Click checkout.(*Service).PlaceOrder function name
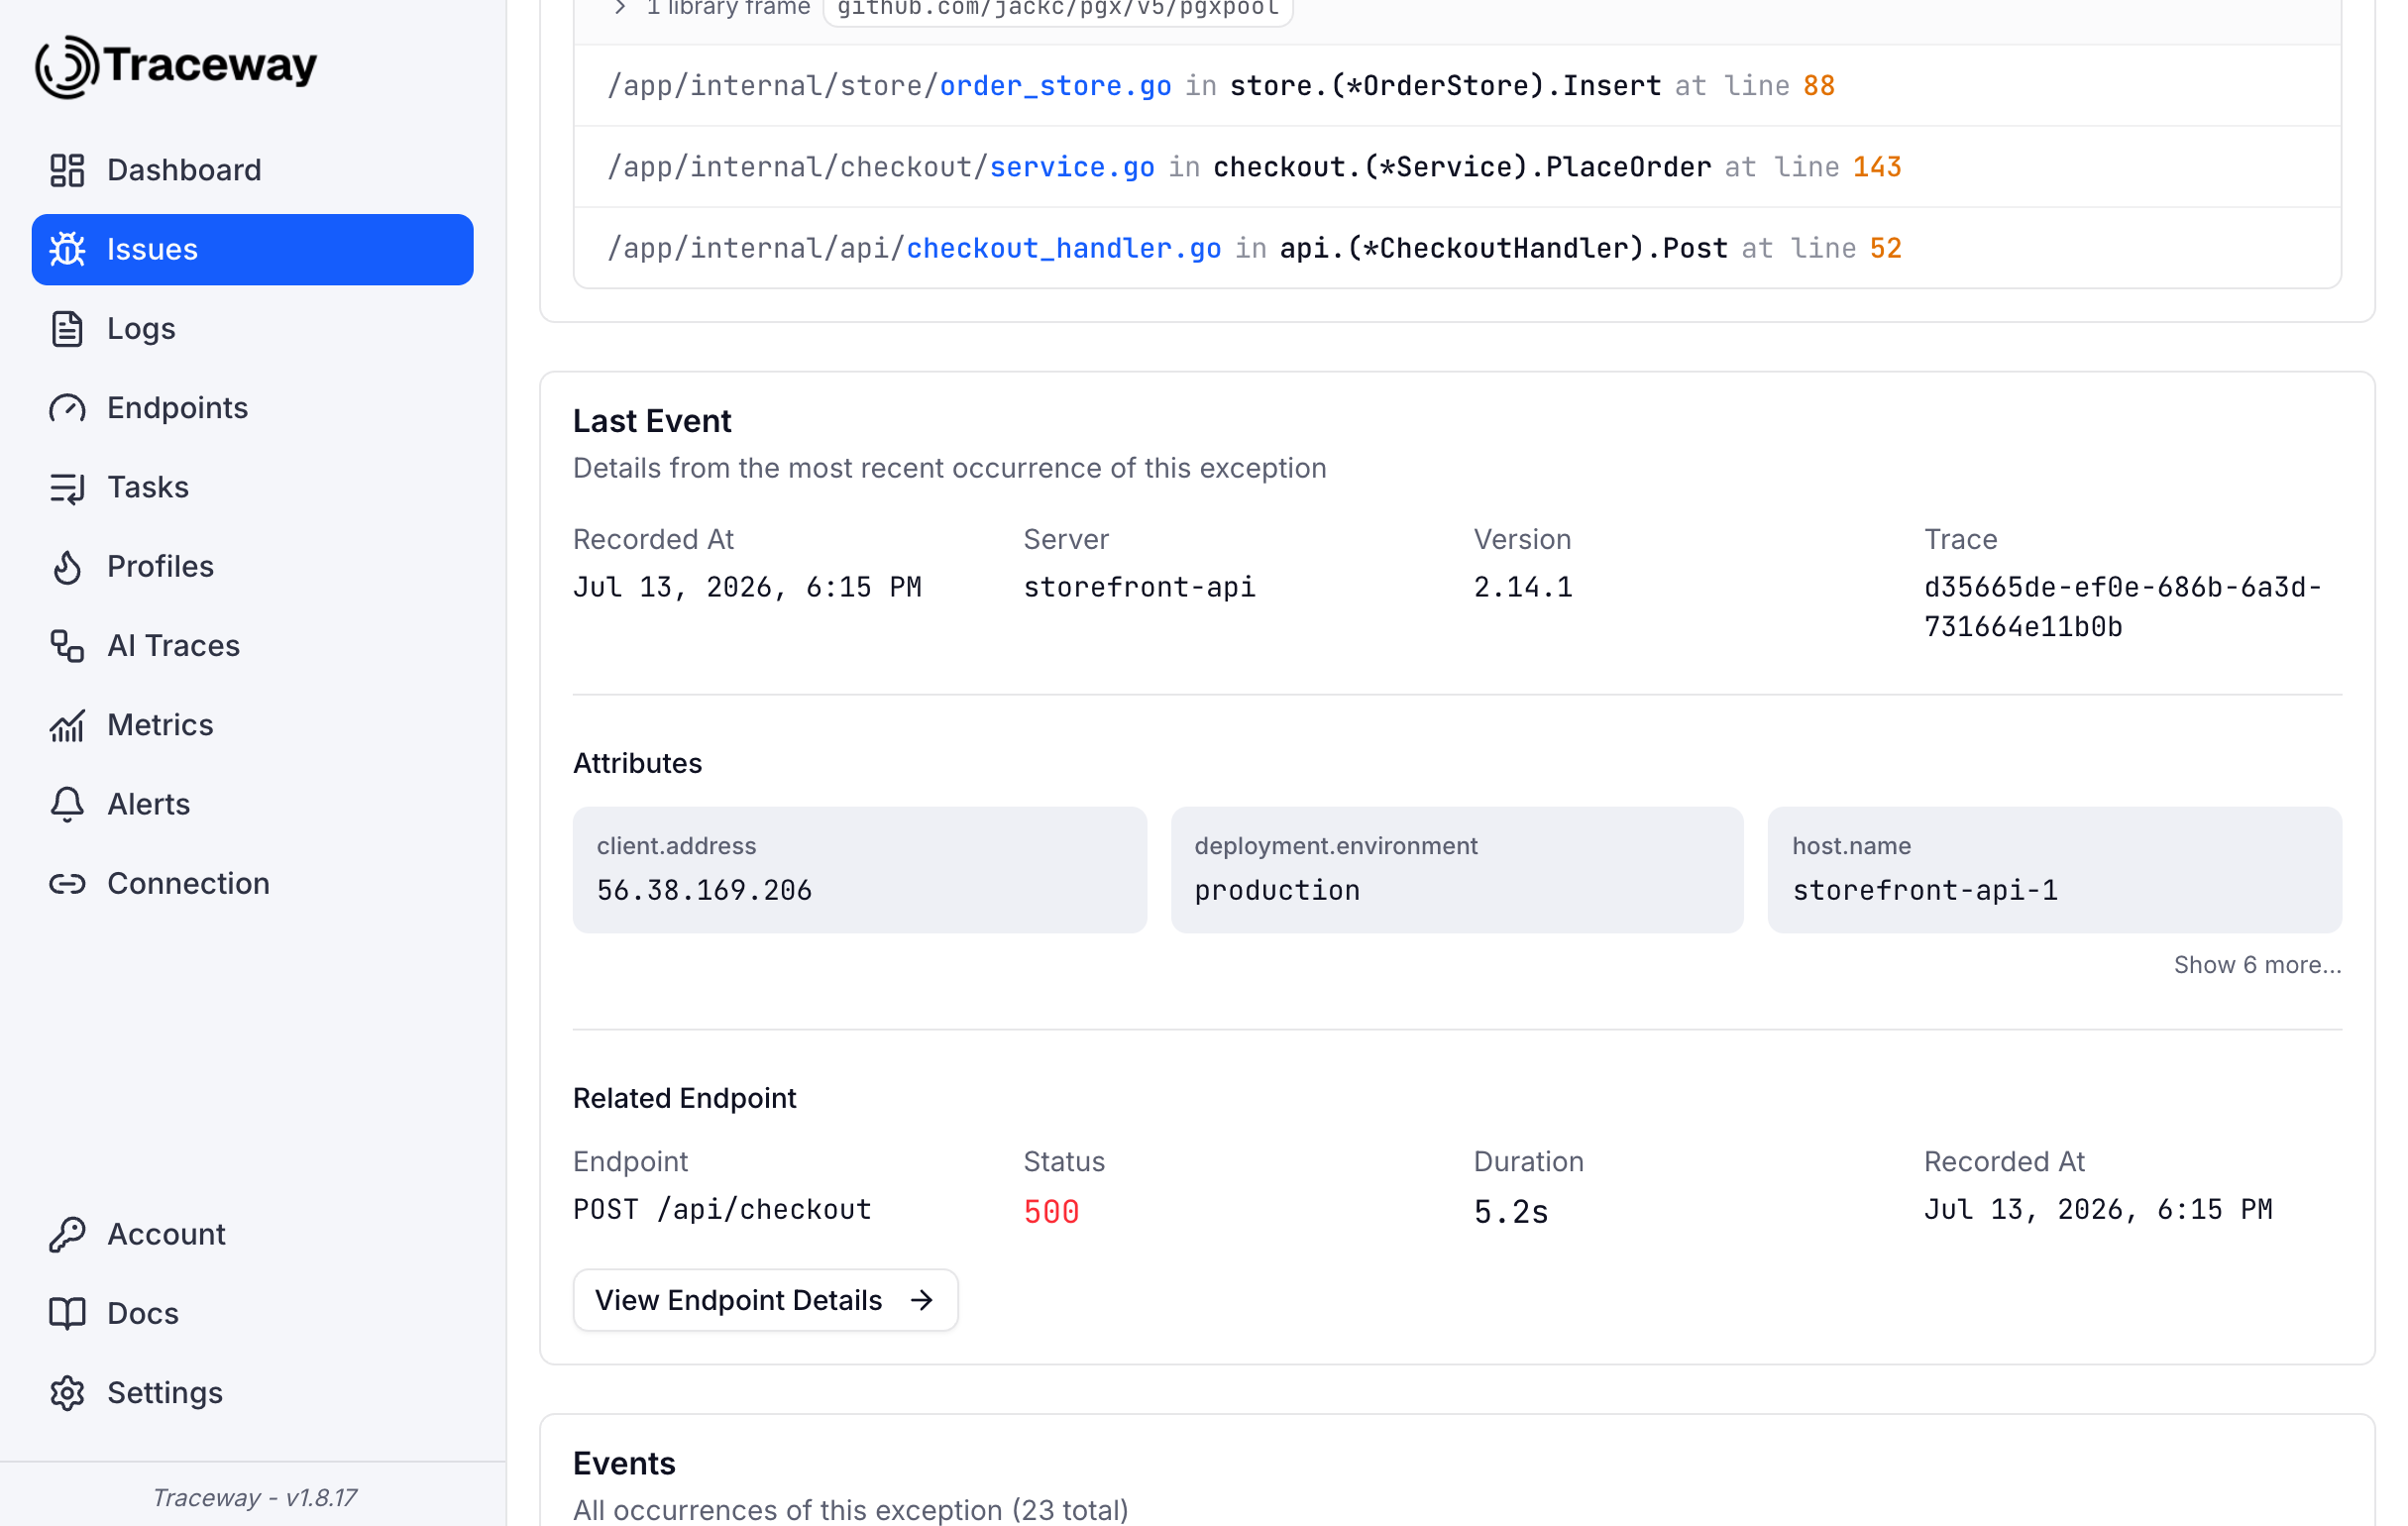Screen dimensions: 2408x1526 (1461, 167)
